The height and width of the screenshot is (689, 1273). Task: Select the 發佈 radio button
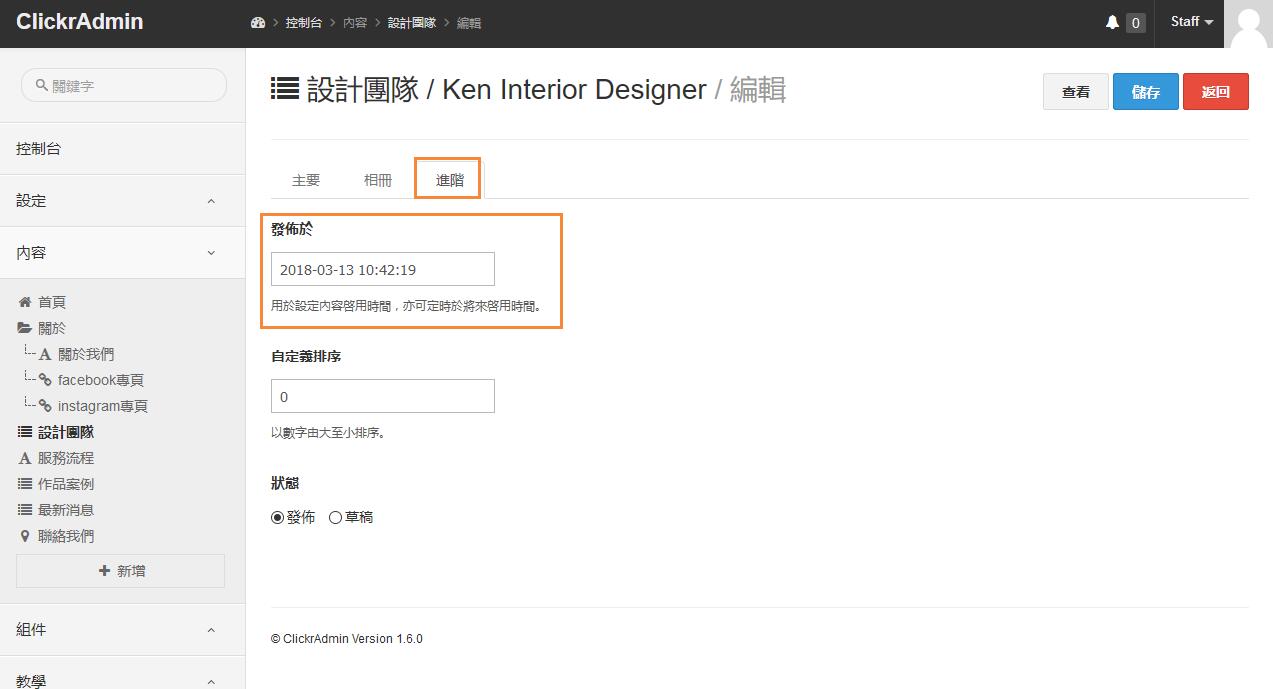click(278, 517)
